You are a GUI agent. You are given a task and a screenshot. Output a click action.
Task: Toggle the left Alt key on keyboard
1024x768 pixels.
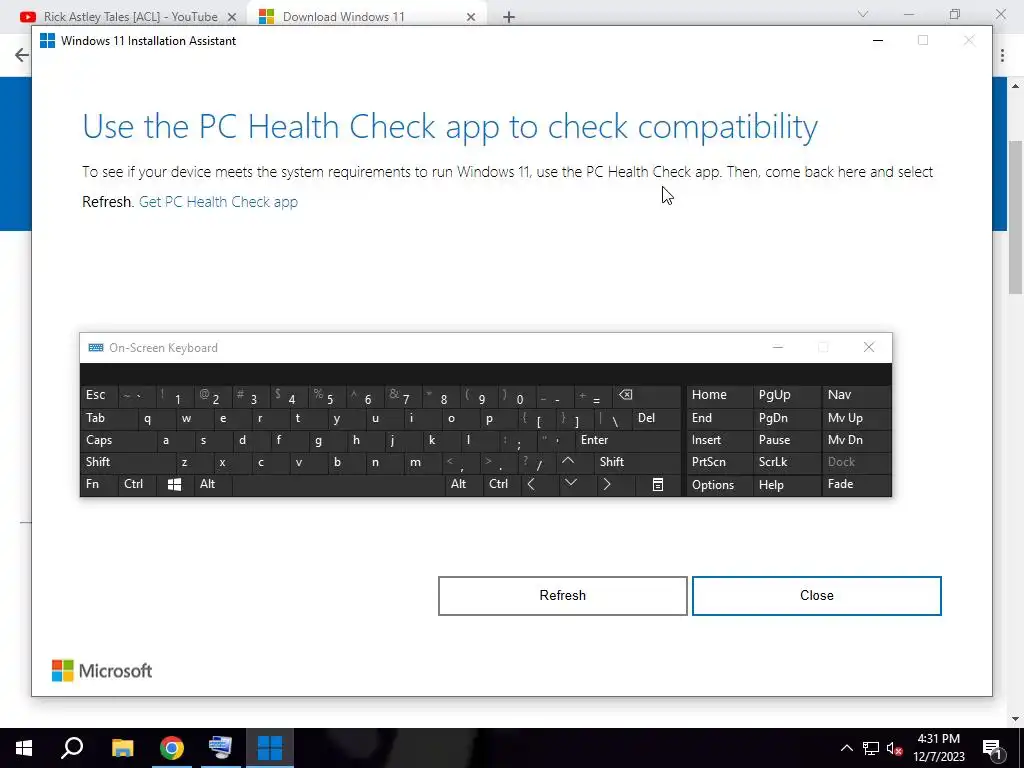pyautogui.click(x=212, y=485)
